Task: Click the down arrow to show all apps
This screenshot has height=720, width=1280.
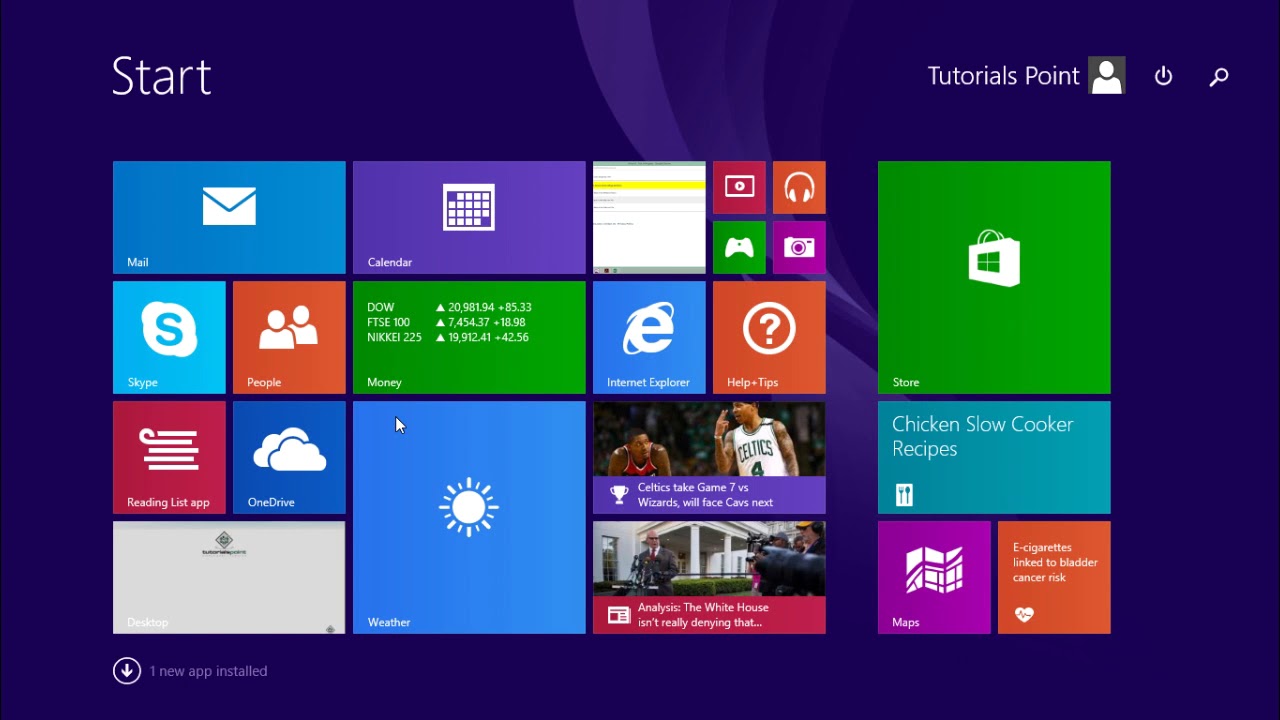Action: (x=127, y=671)
